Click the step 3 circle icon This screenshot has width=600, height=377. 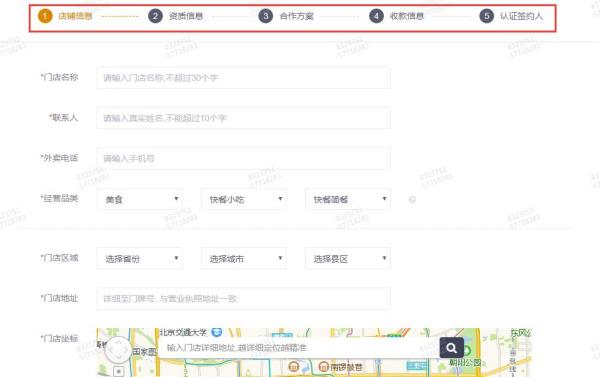[266, 16]
